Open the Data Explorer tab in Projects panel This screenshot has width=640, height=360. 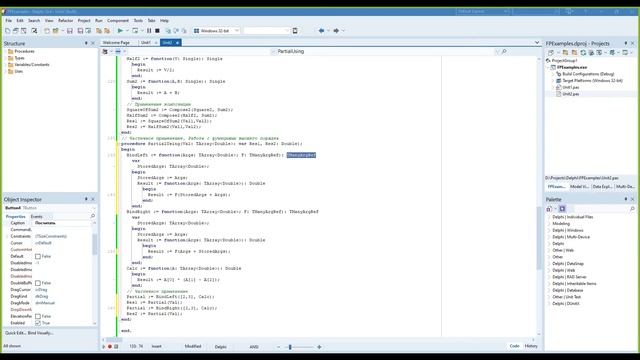tap(602, 187)
